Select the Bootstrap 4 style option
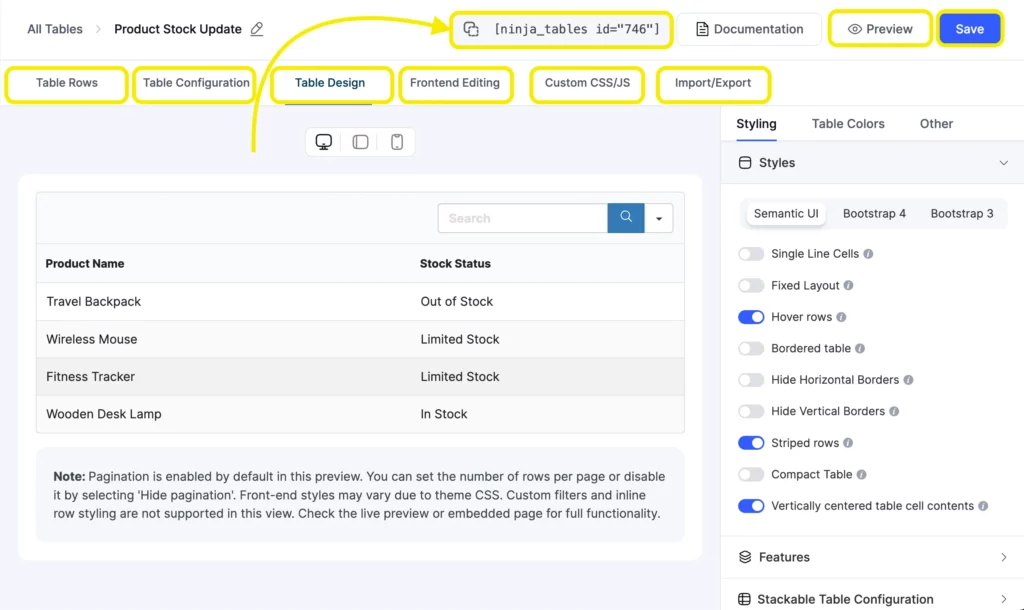 click(x=874, y=214)
